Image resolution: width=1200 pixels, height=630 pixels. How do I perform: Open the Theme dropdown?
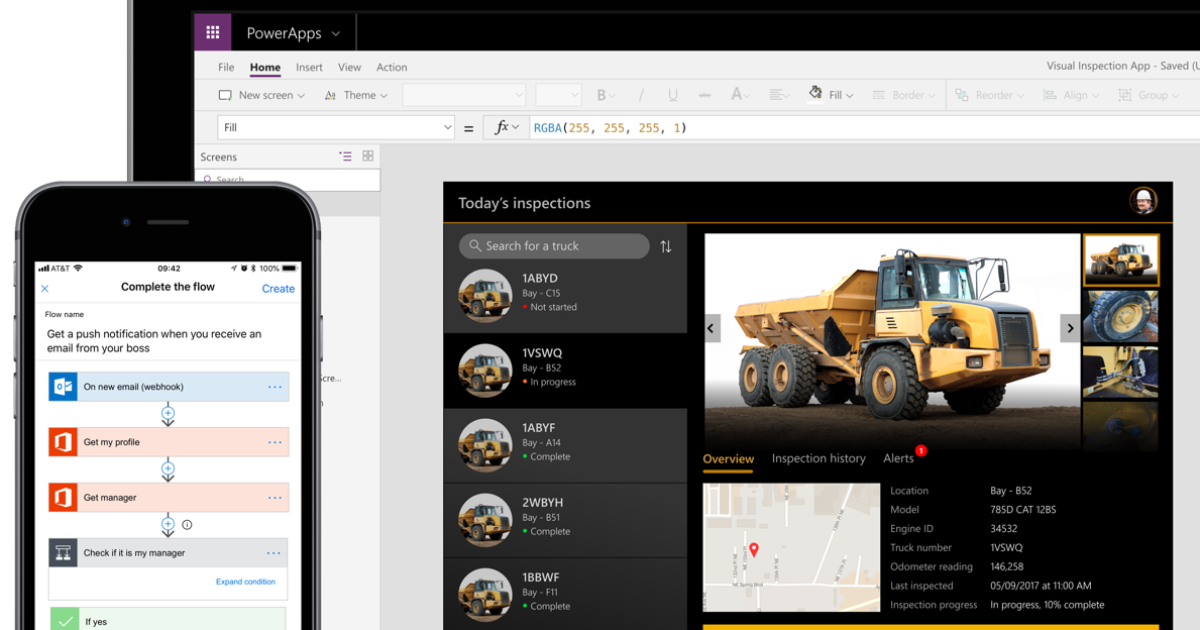click(x=357, y=95)
